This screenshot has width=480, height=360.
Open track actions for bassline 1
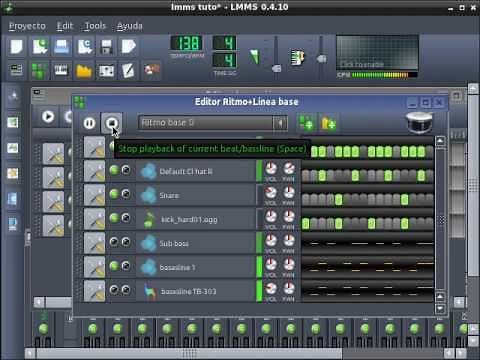point(94,267)
